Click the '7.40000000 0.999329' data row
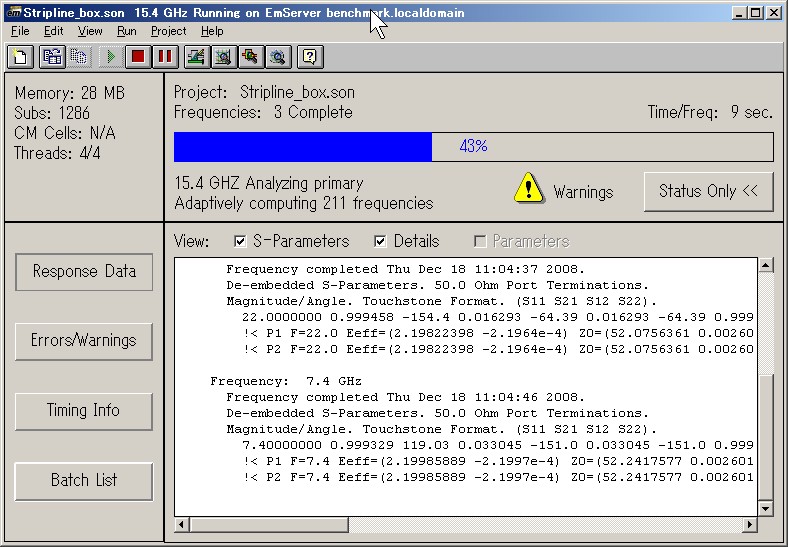Image resolution: width=788 pixels, height=547 pixels. (498, 445)
